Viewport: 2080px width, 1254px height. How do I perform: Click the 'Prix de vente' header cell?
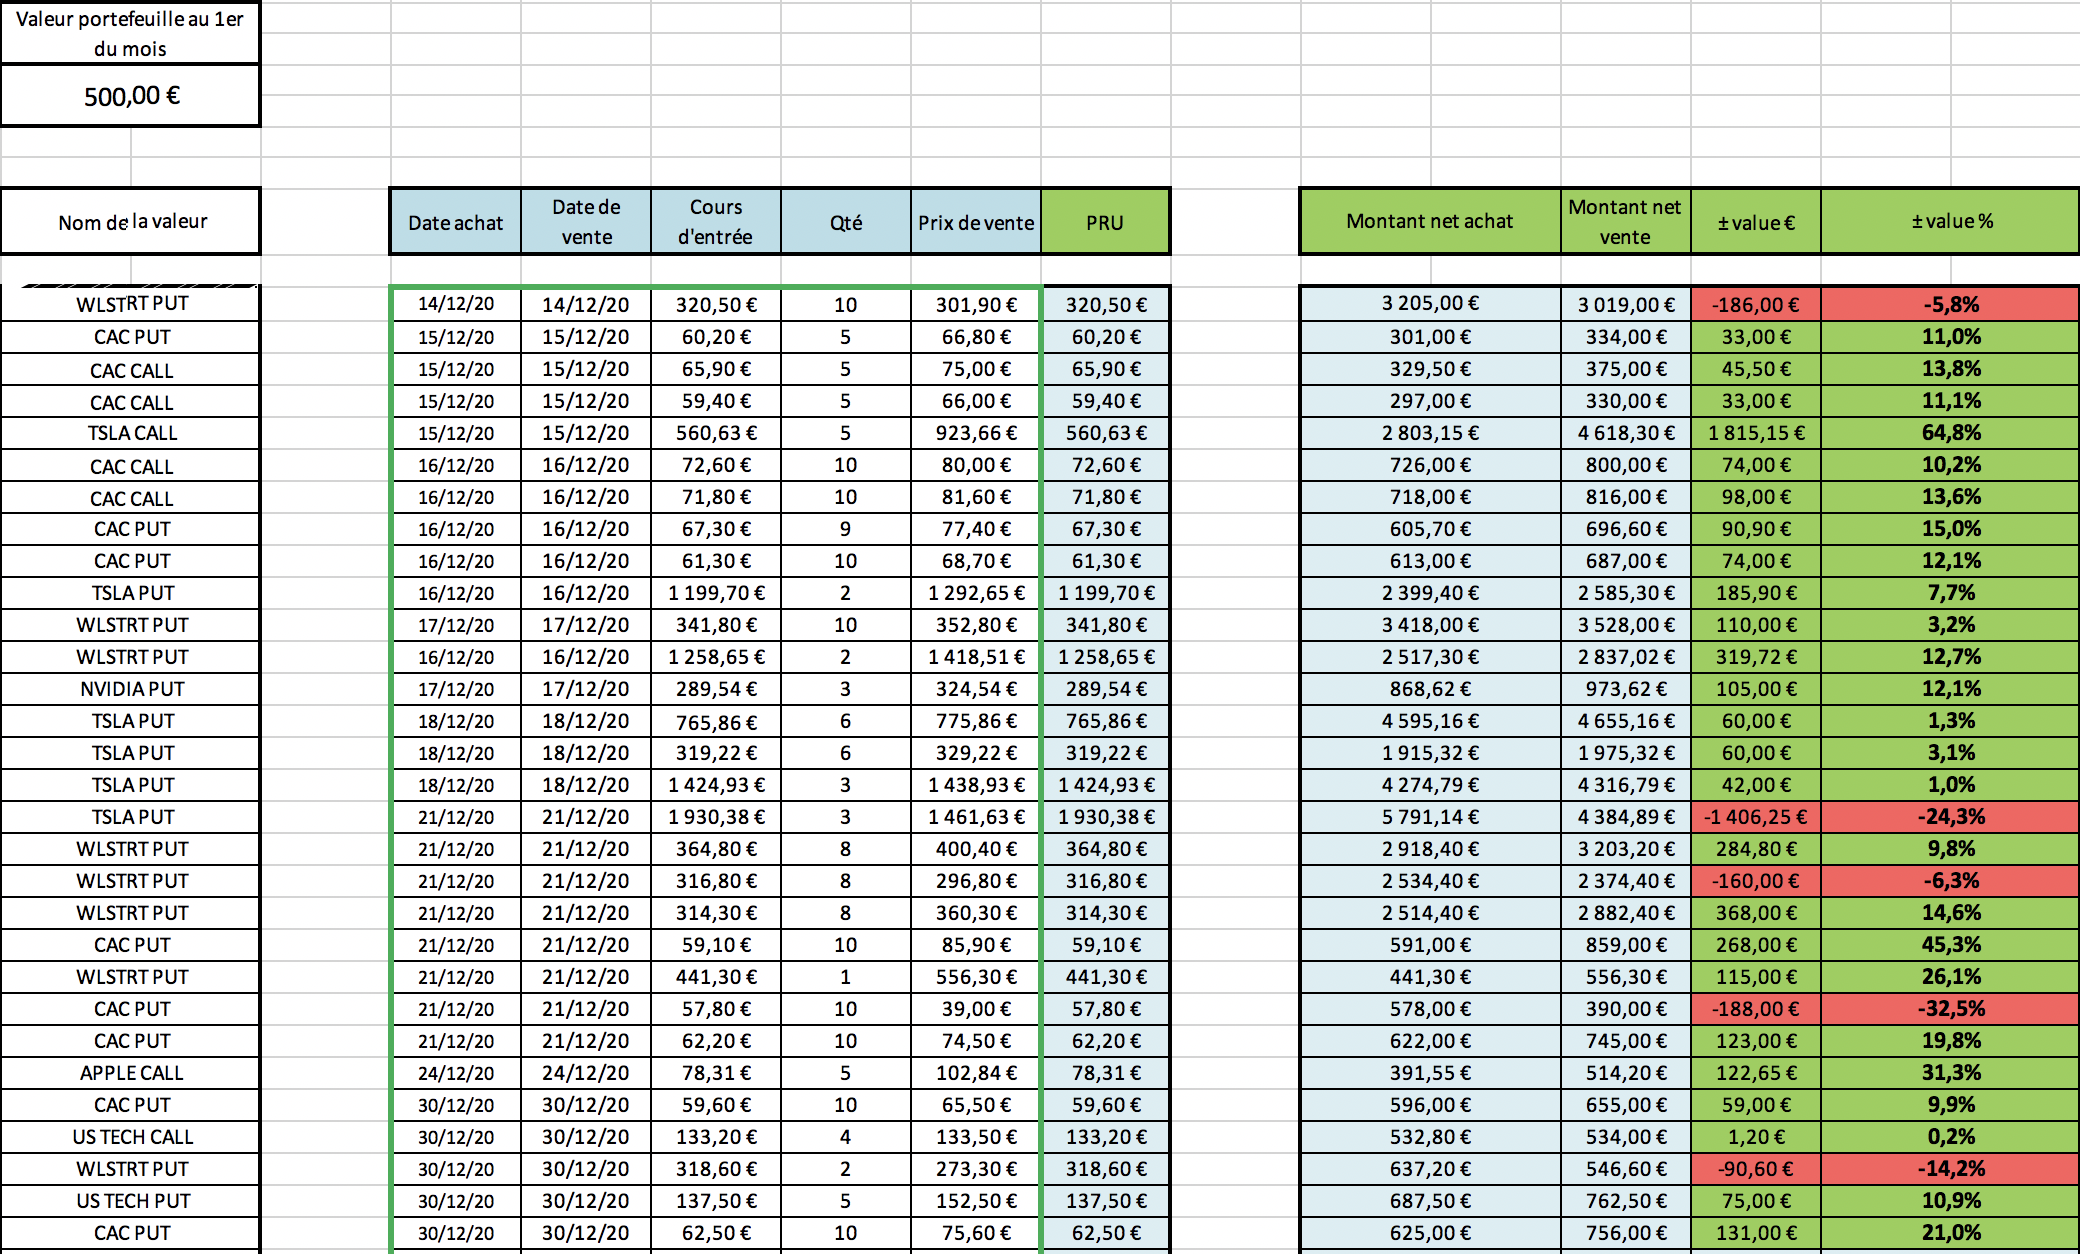976,222
